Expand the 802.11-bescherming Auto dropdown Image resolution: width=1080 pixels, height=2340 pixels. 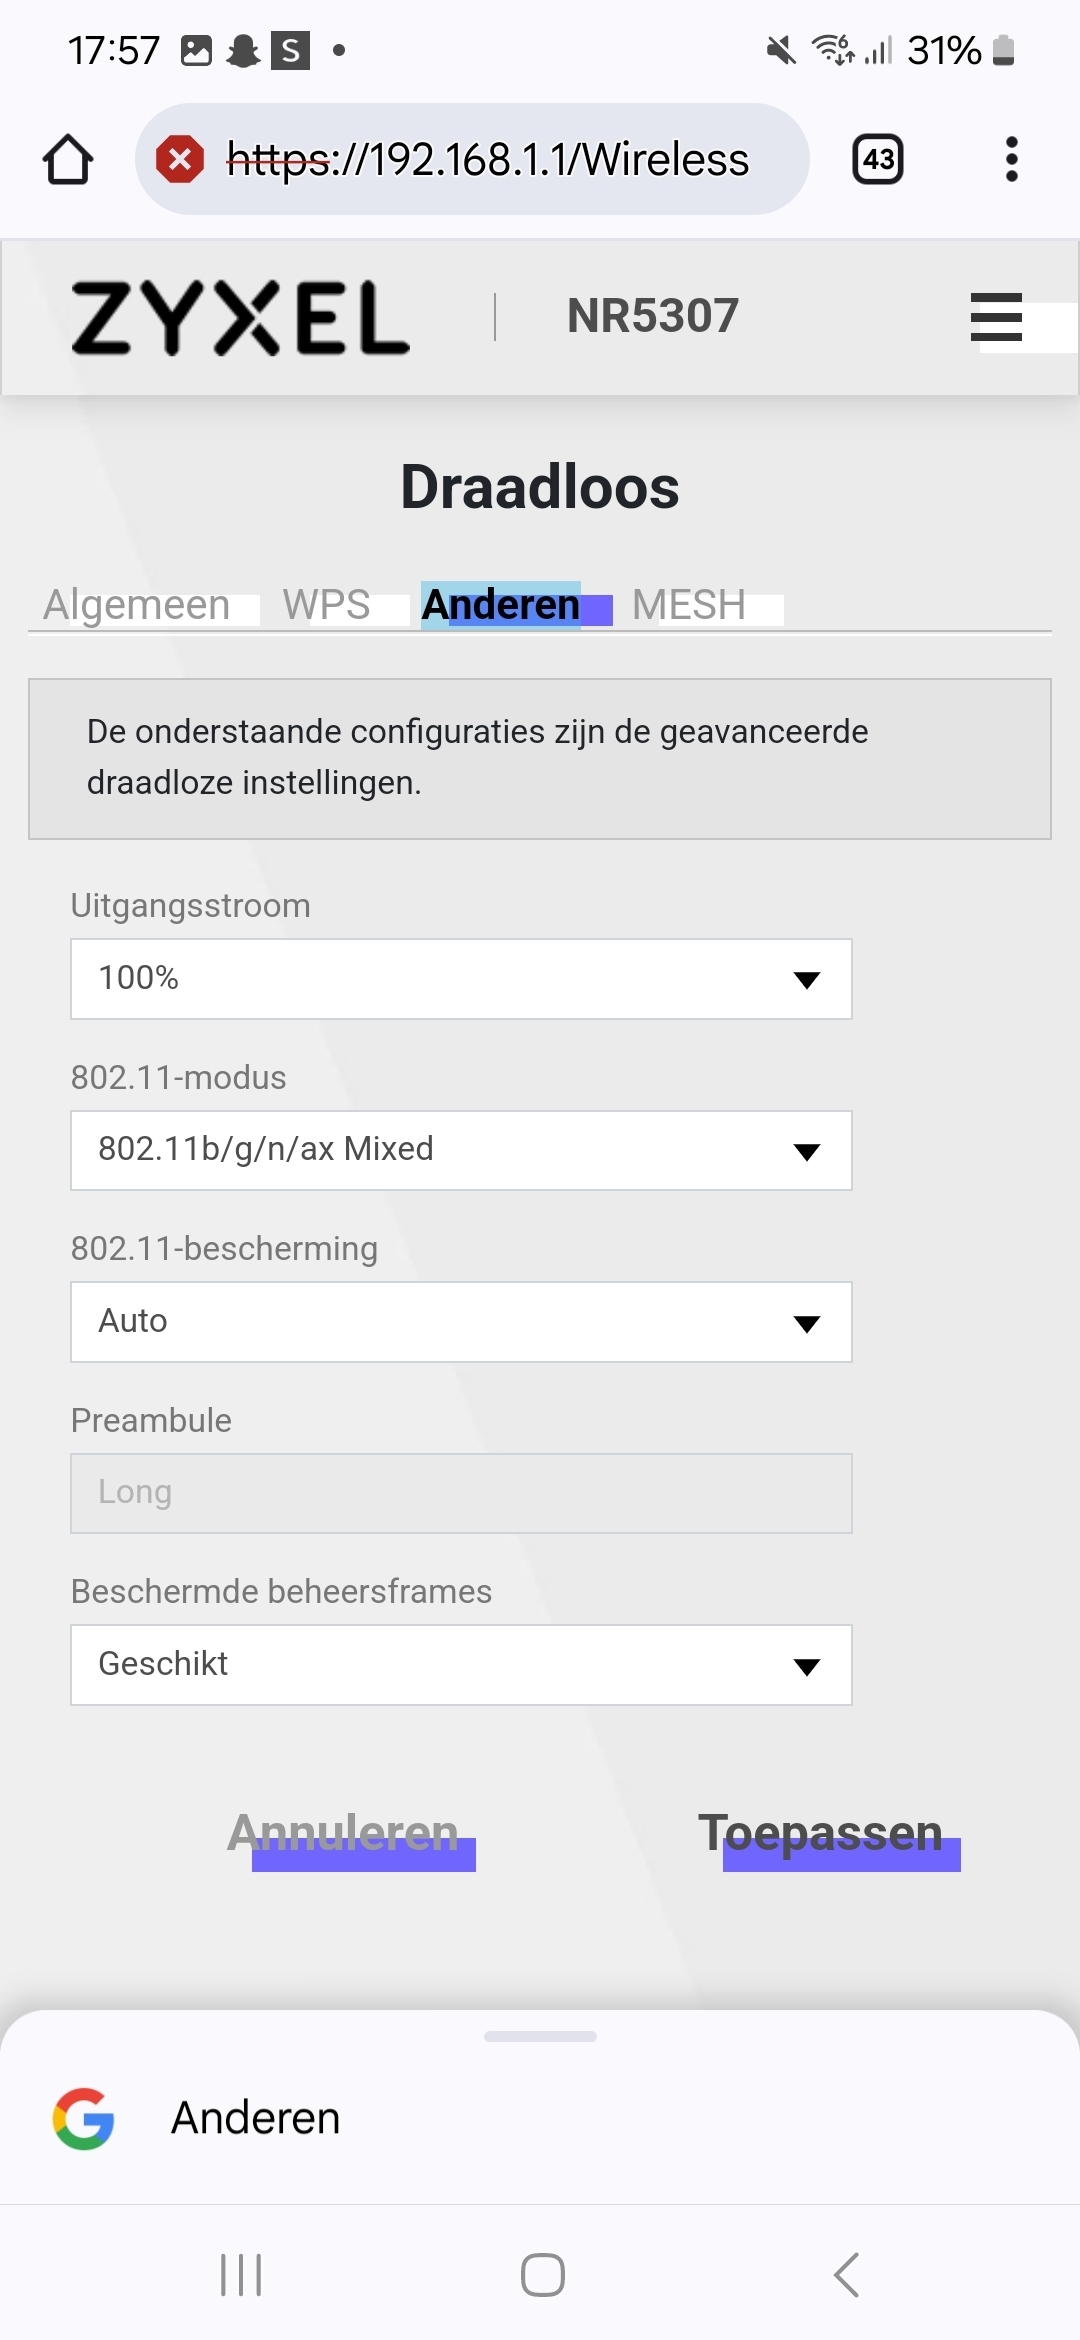[x=461, y=1322]
